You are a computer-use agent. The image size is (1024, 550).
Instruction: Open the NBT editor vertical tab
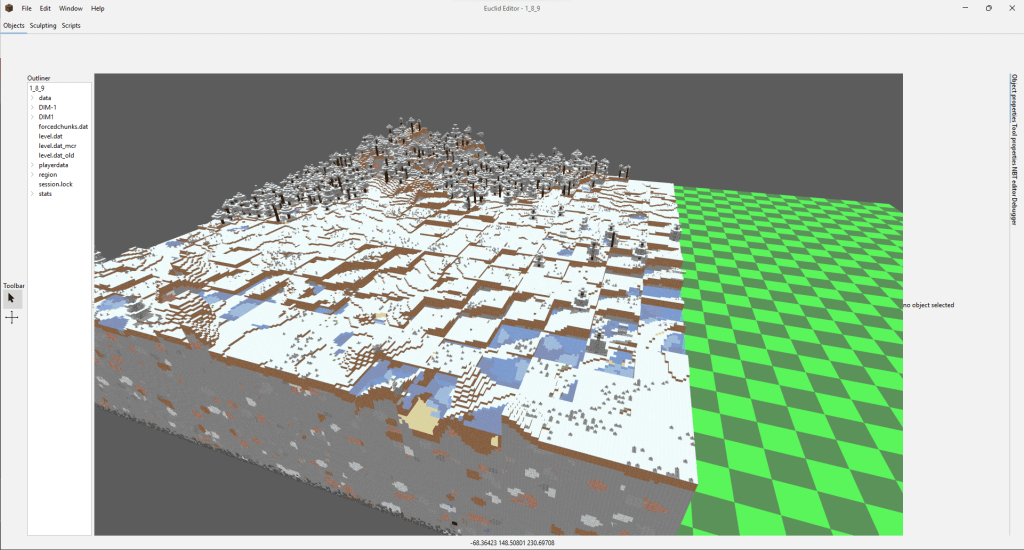(1014, 180)
